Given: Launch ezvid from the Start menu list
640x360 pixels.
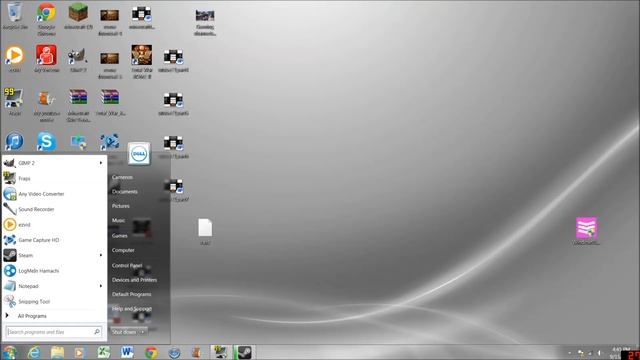Looking at the screenshot, I should click(53, 224).
